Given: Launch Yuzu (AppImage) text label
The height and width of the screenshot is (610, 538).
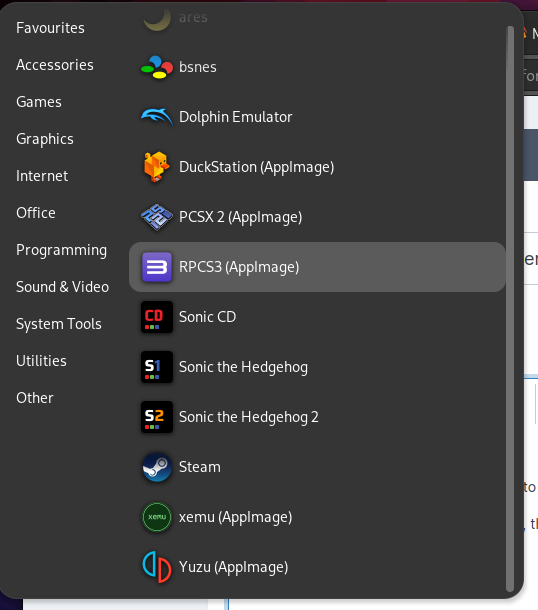Looking at the screenshot, I should [233, 567].
